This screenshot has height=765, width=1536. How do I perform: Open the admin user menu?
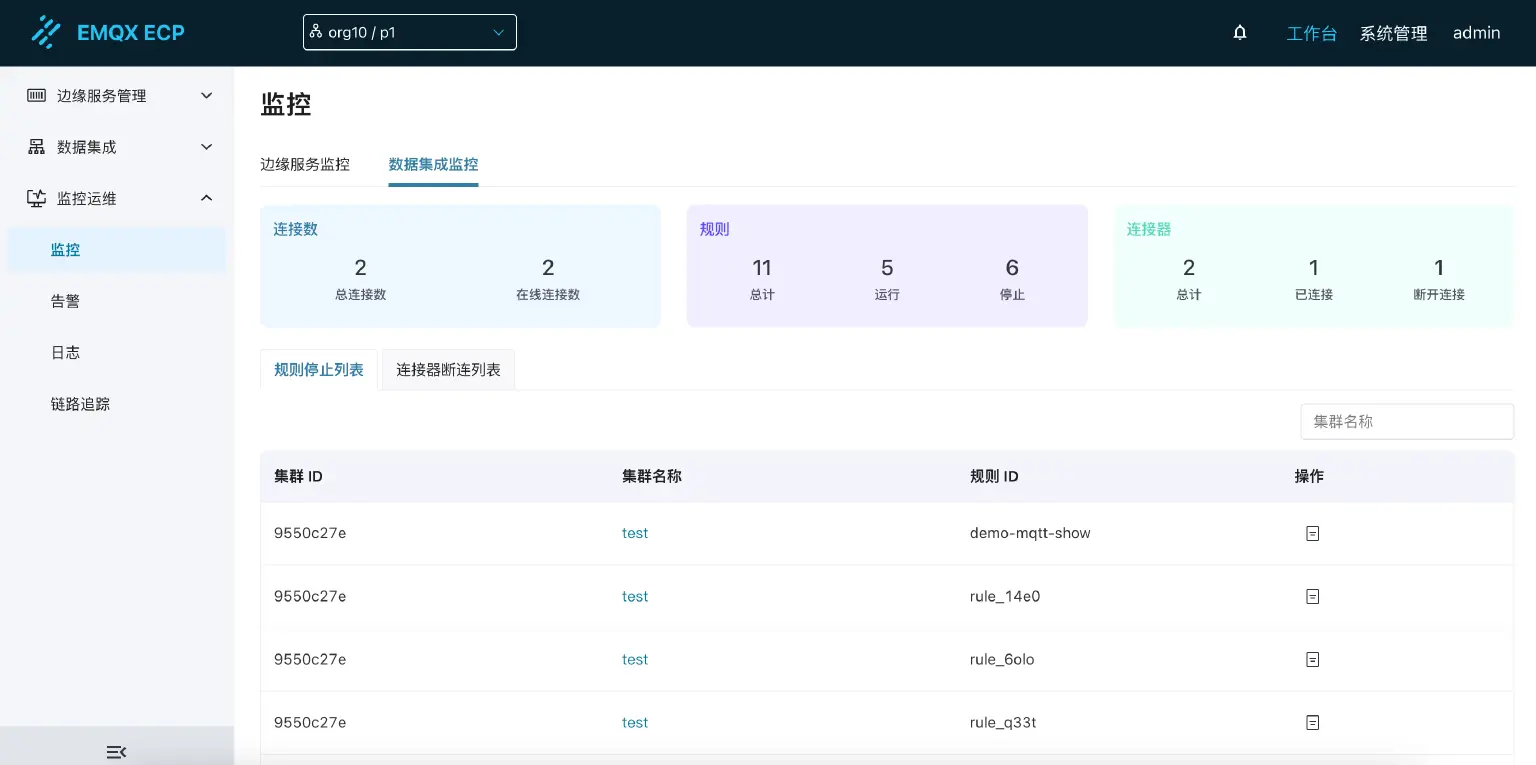[1476, 32]
